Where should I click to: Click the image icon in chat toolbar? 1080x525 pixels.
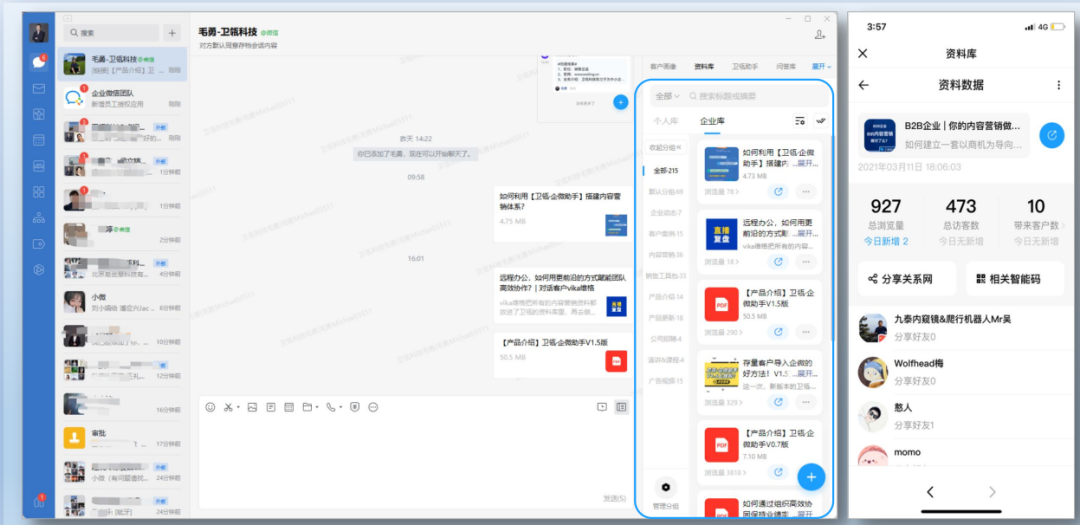[x=252, y=407]
